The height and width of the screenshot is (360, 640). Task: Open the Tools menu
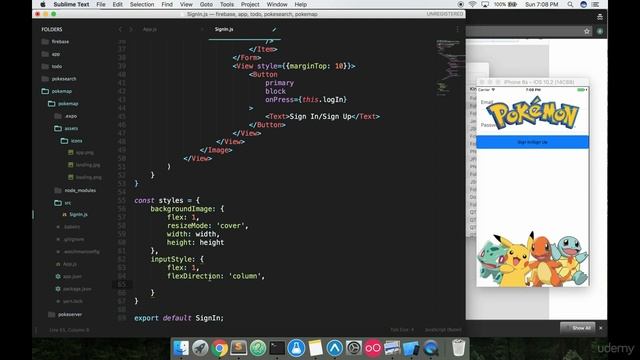click(227, 4)
